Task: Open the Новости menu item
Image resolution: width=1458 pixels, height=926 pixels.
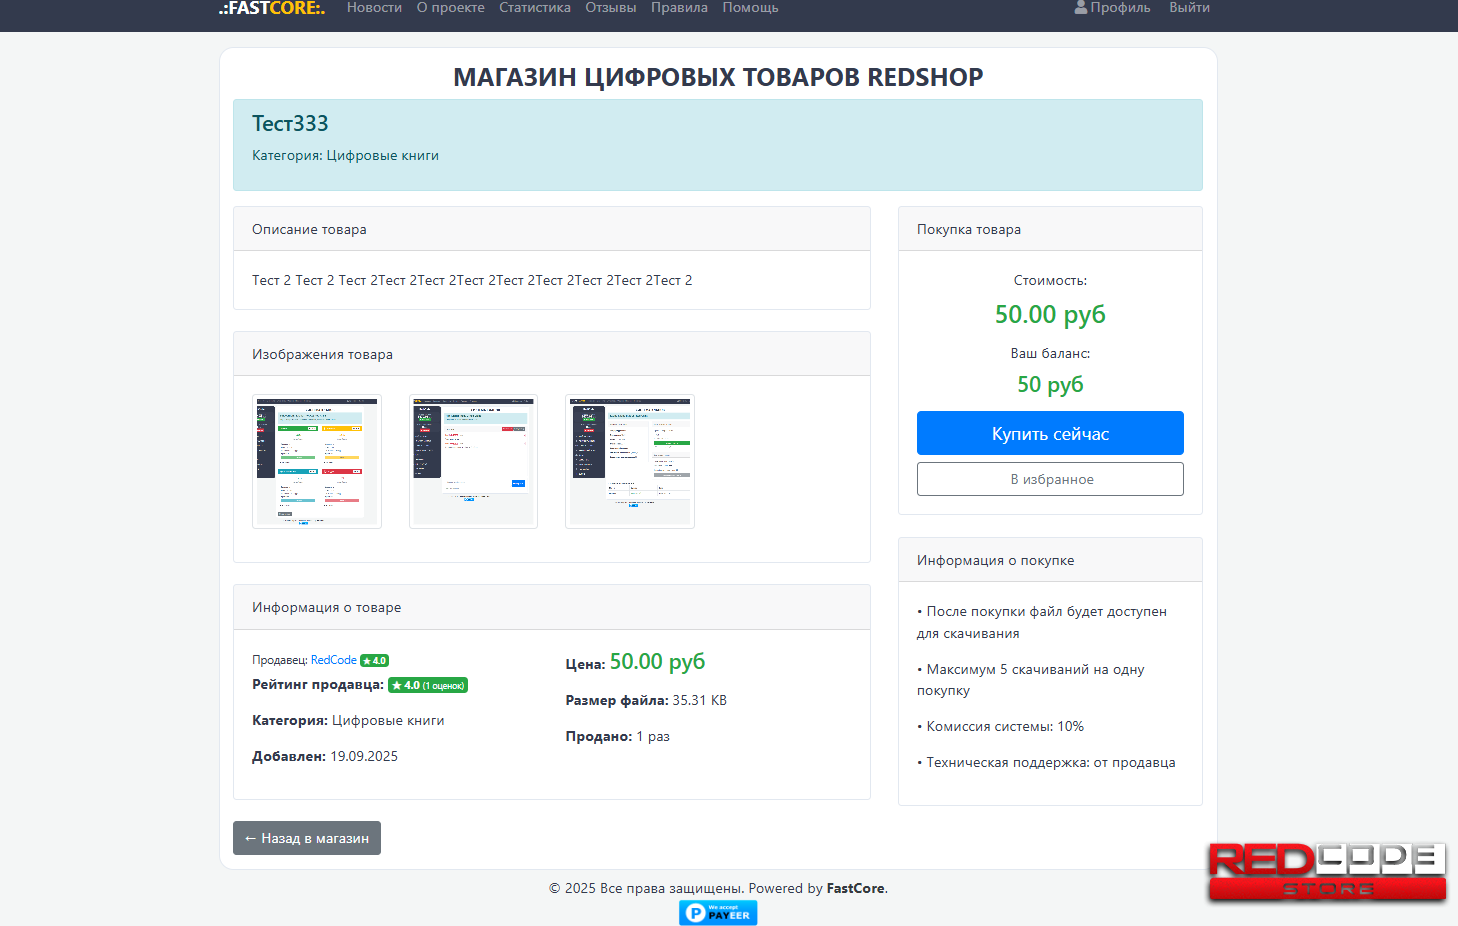Action: [374, 8]
